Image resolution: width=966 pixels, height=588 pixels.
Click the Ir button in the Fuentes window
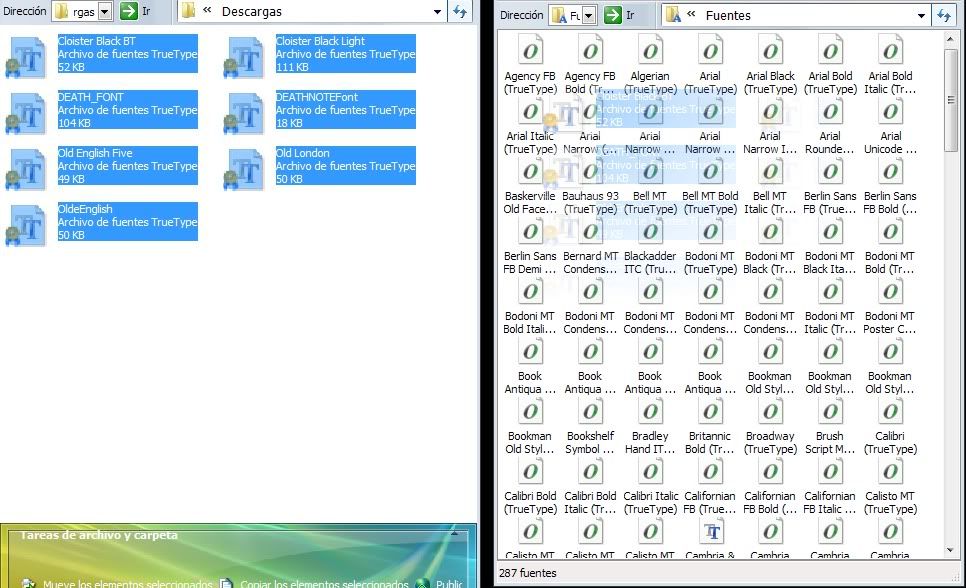coord(620,15)
